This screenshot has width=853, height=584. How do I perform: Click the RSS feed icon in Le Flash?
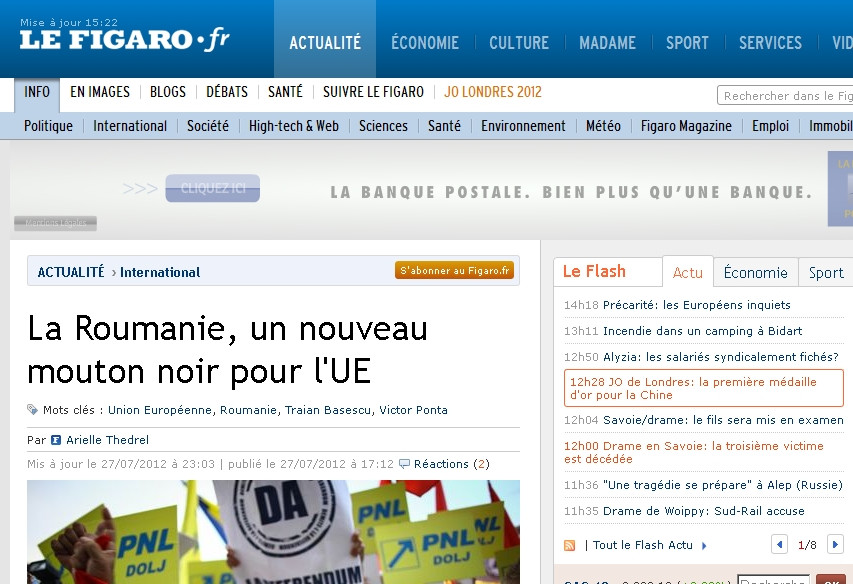point(570,545)
